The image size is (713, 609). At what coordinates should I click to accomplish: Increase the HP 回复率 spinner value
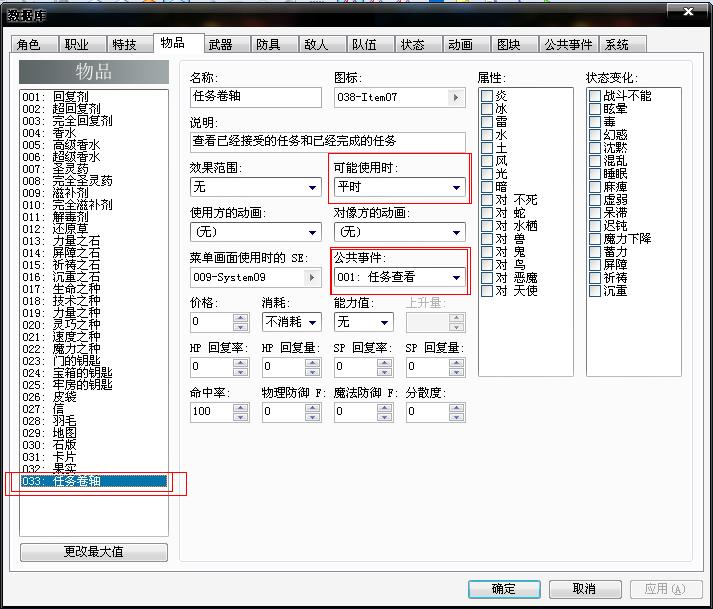click(x=241, y=362)
